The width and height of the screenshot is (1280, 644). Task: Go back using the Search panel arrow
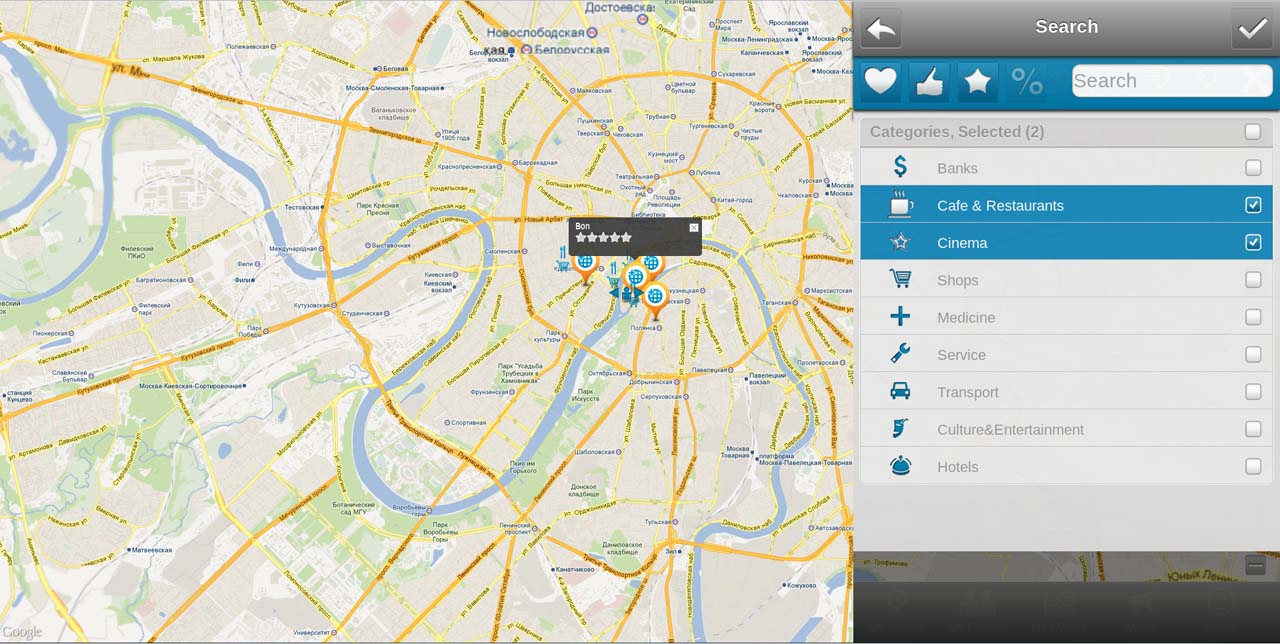881,29
